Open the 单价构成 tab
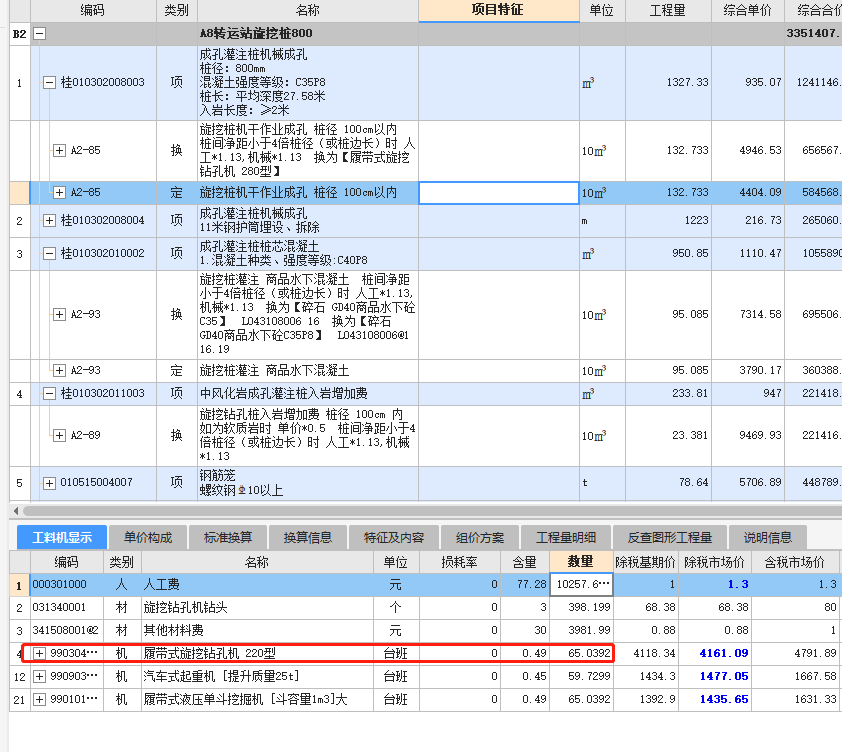Image resolution: width=842 pixels, height=752 pixels. coord(148,537)
